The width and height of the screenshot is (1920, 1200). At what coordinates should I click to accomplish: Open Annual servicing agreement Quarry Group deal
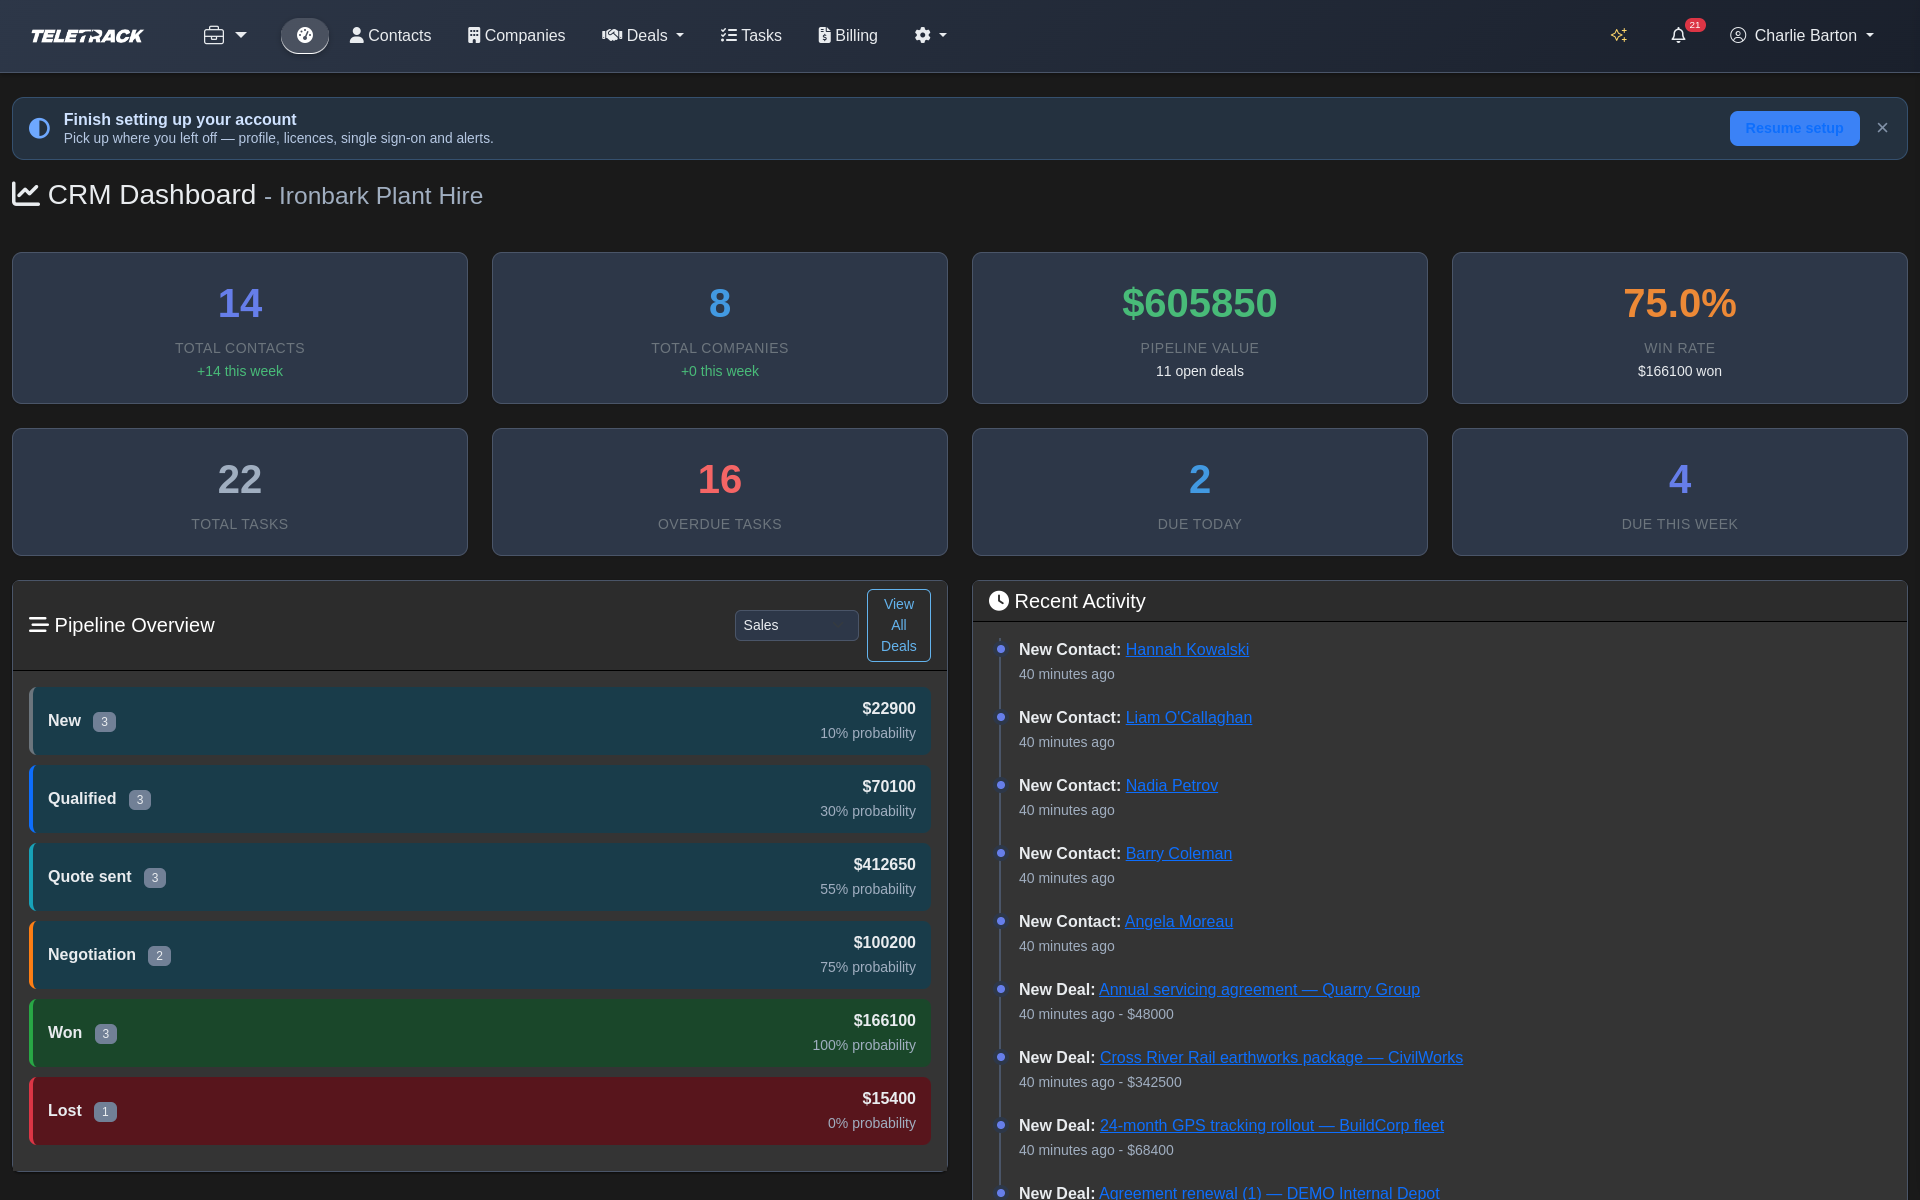pyautogui.click(x=1259, y=990)
